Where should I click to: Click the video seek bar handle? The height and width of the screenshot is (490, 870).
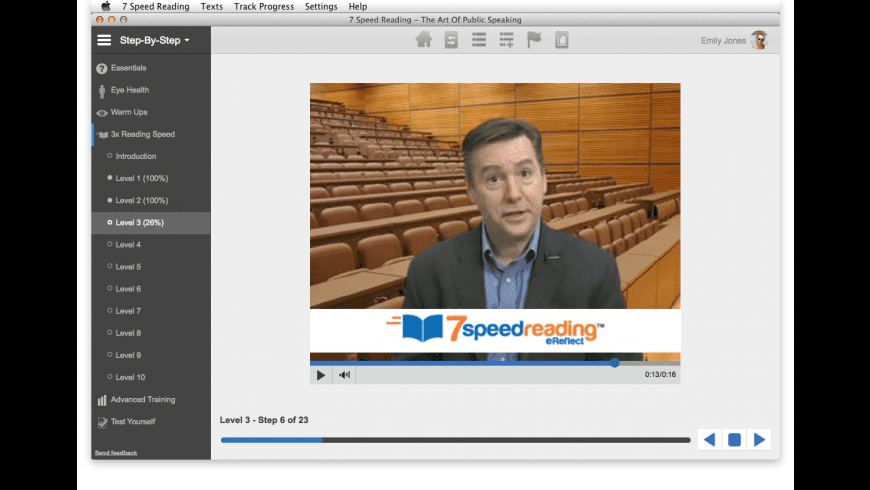tap(614, 363)
